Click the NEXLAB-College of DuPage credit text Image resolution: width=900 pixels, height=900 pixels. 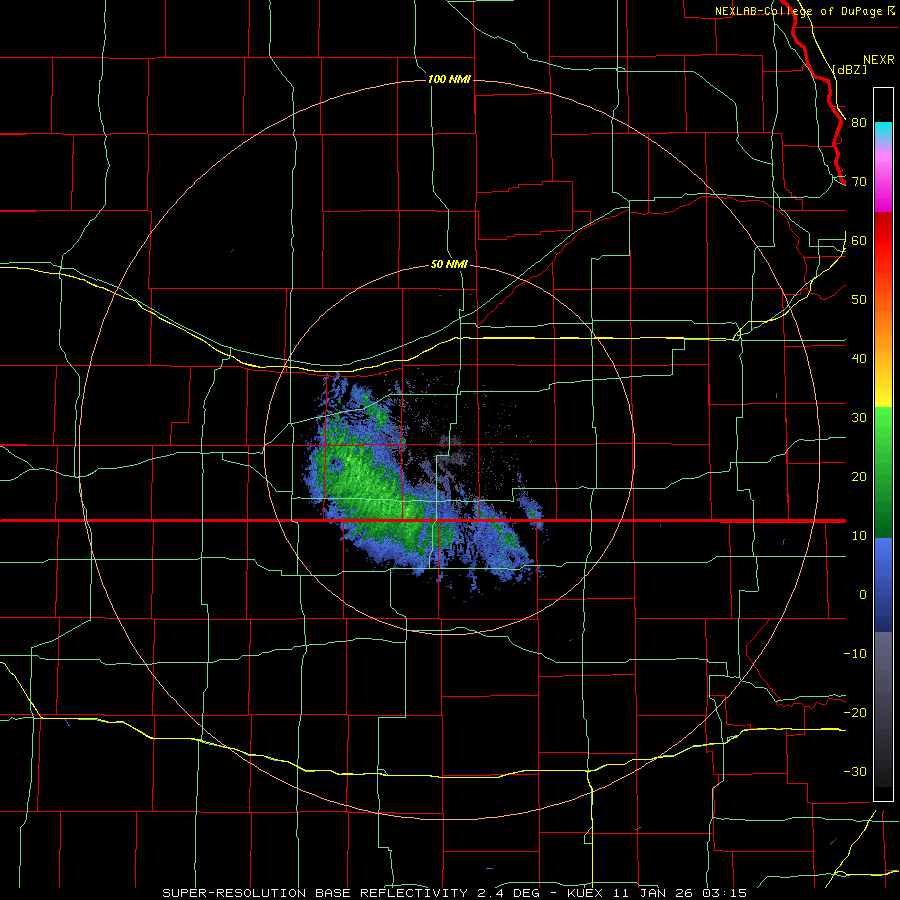(798, 11)
